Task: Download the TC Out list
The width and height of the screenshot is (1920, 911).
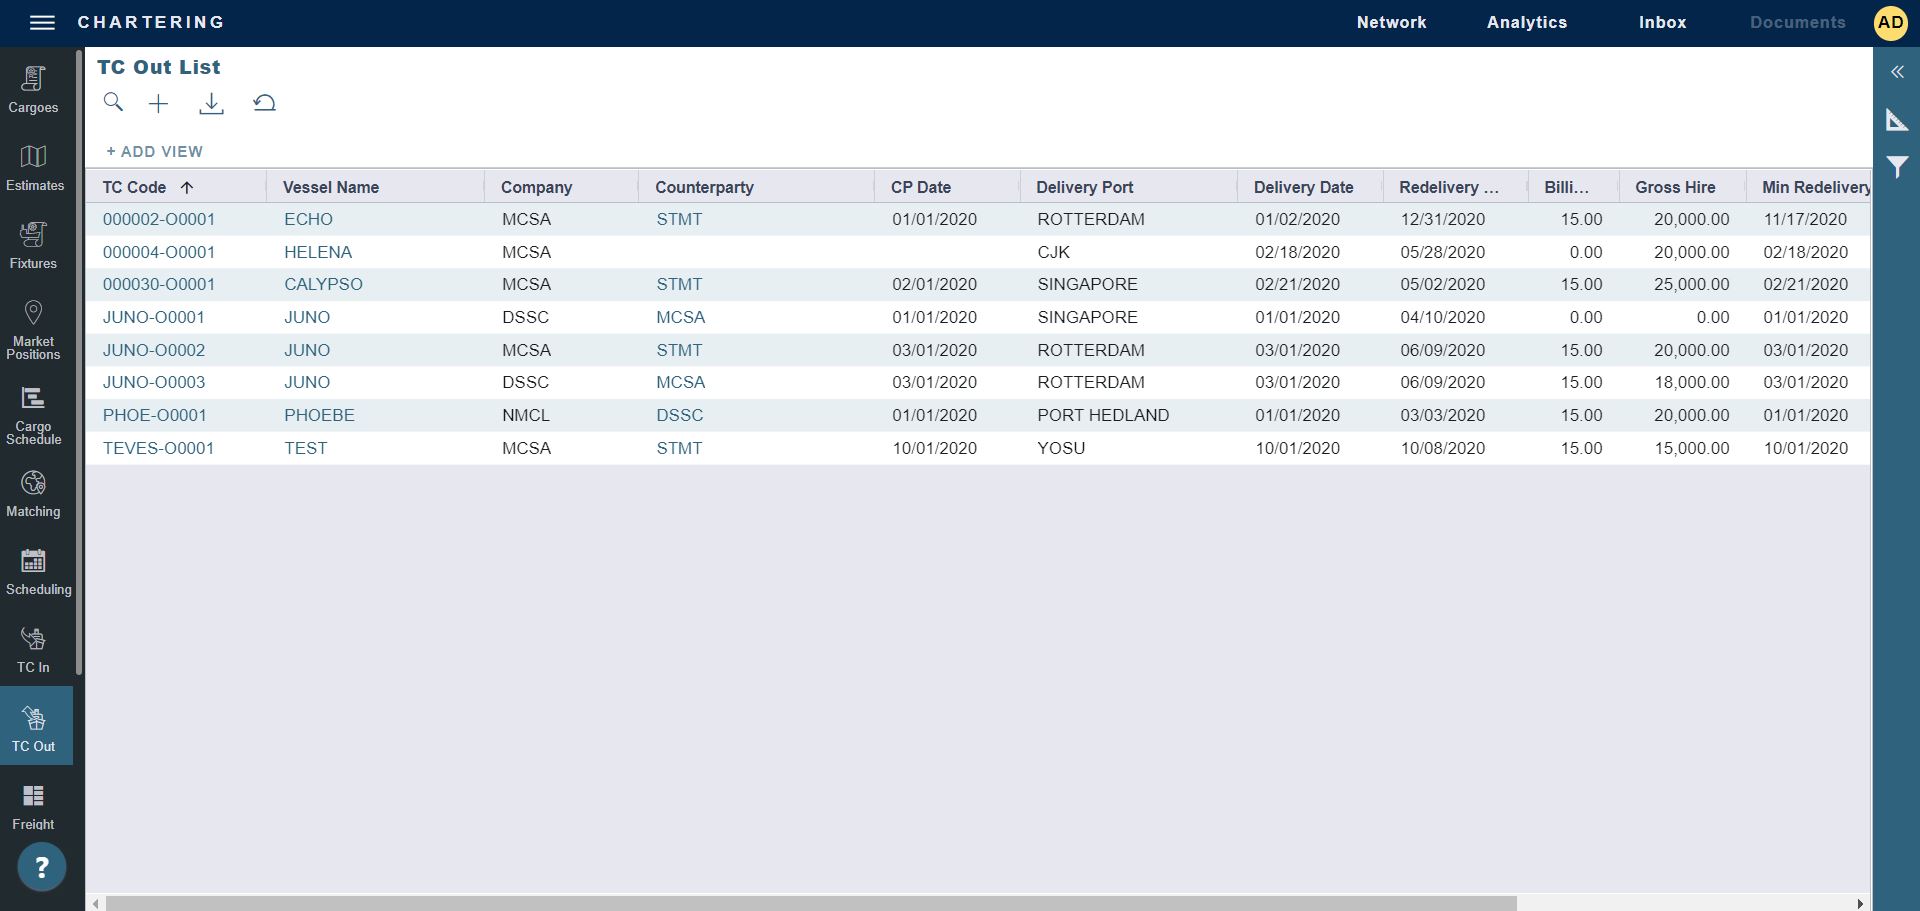Action: pyautogui.click(x=211, y=103)
